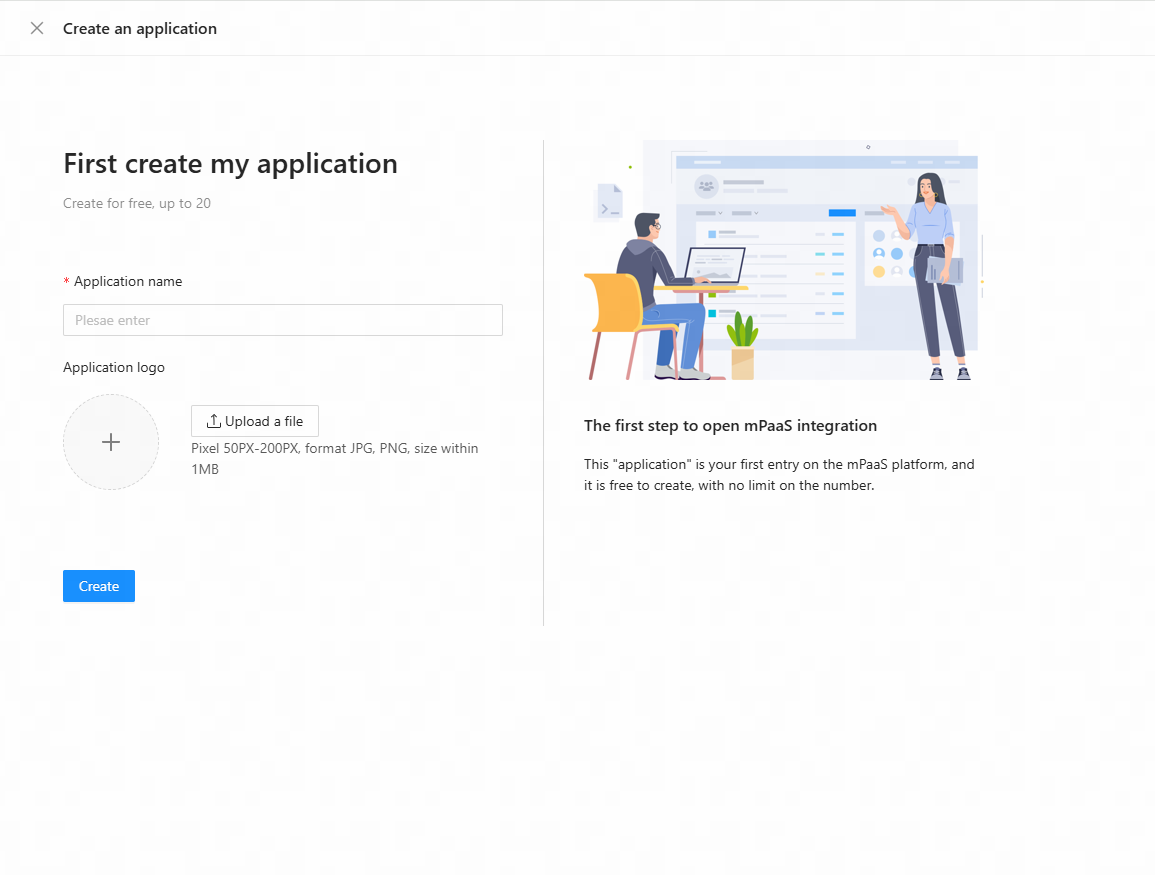Image resolution: width=1155 pixels, height=875 pixels.
Task: Click the 'Create an application' title text
Action: [140, 29]
